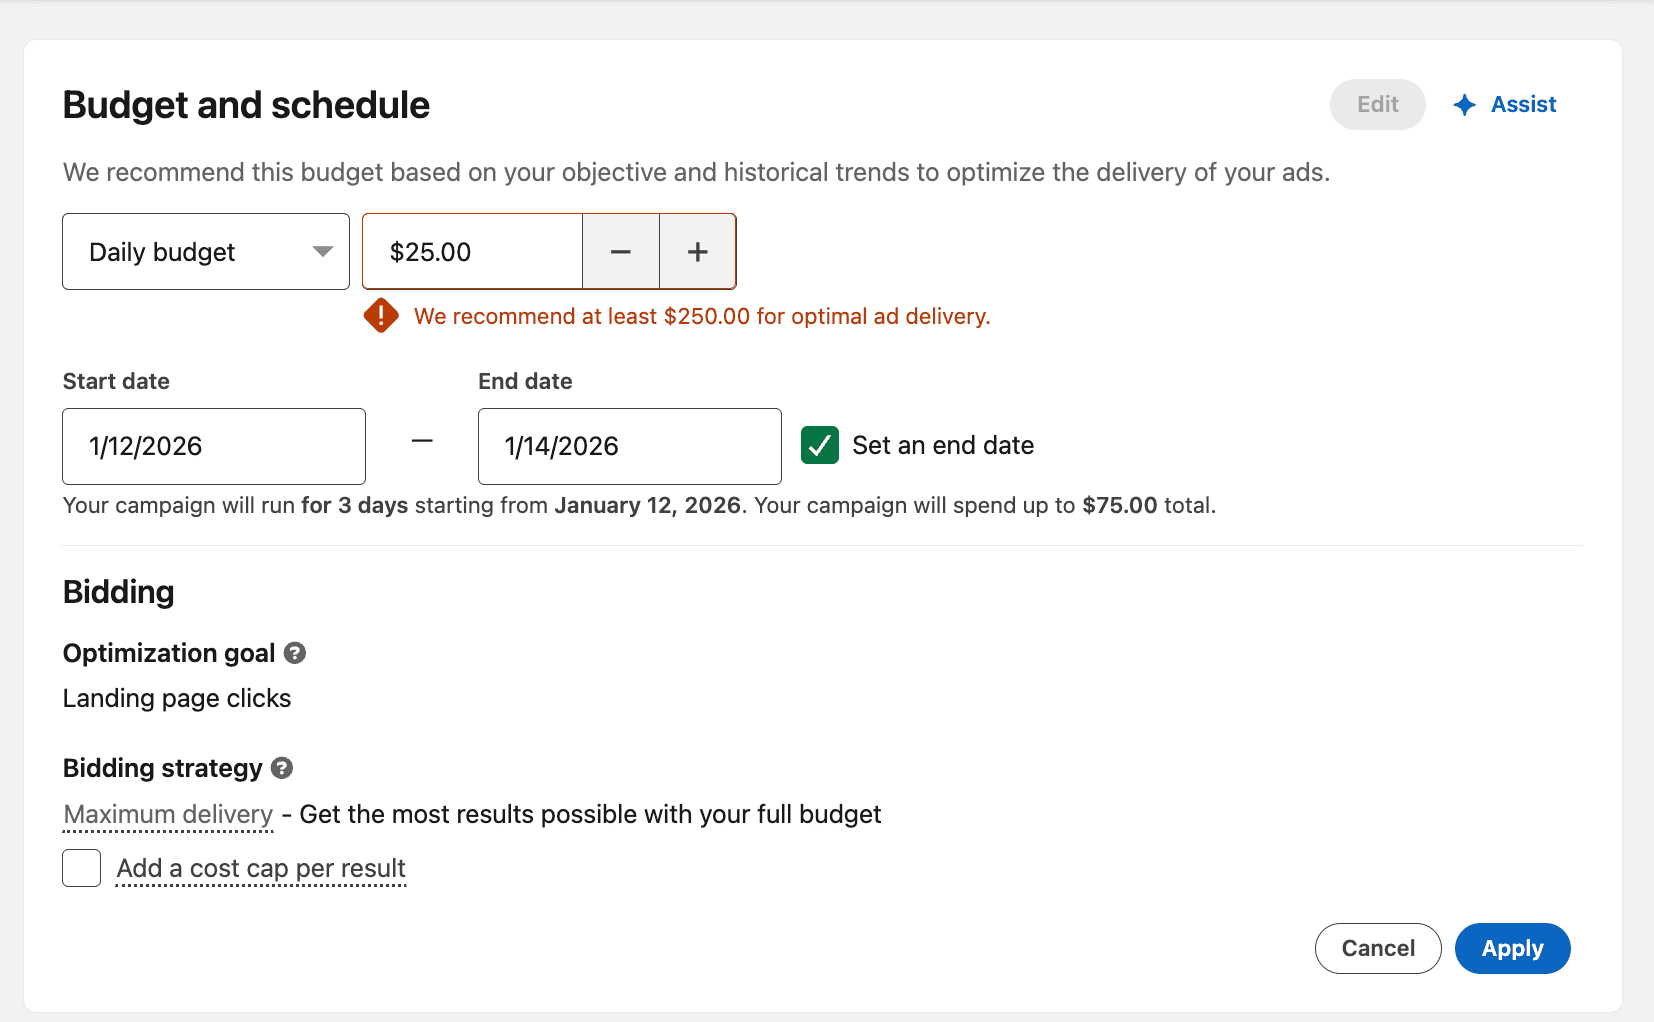Open the help tooltip next to Bidding strategy
Viewport: 1654px width, 1022px height.
point(281,768)
